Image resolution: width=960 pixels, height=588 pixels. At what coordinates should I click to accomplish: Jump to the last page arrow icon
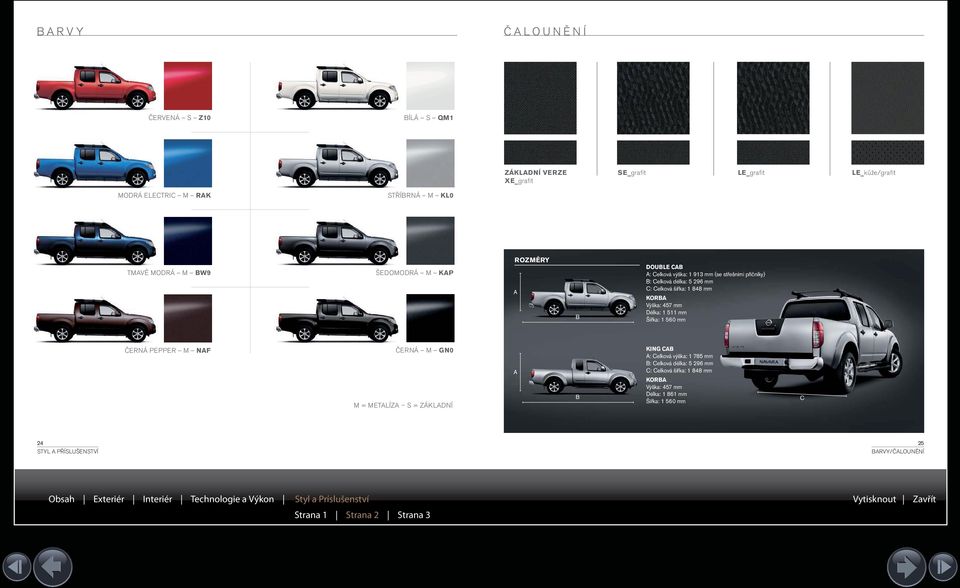point(943,567)
